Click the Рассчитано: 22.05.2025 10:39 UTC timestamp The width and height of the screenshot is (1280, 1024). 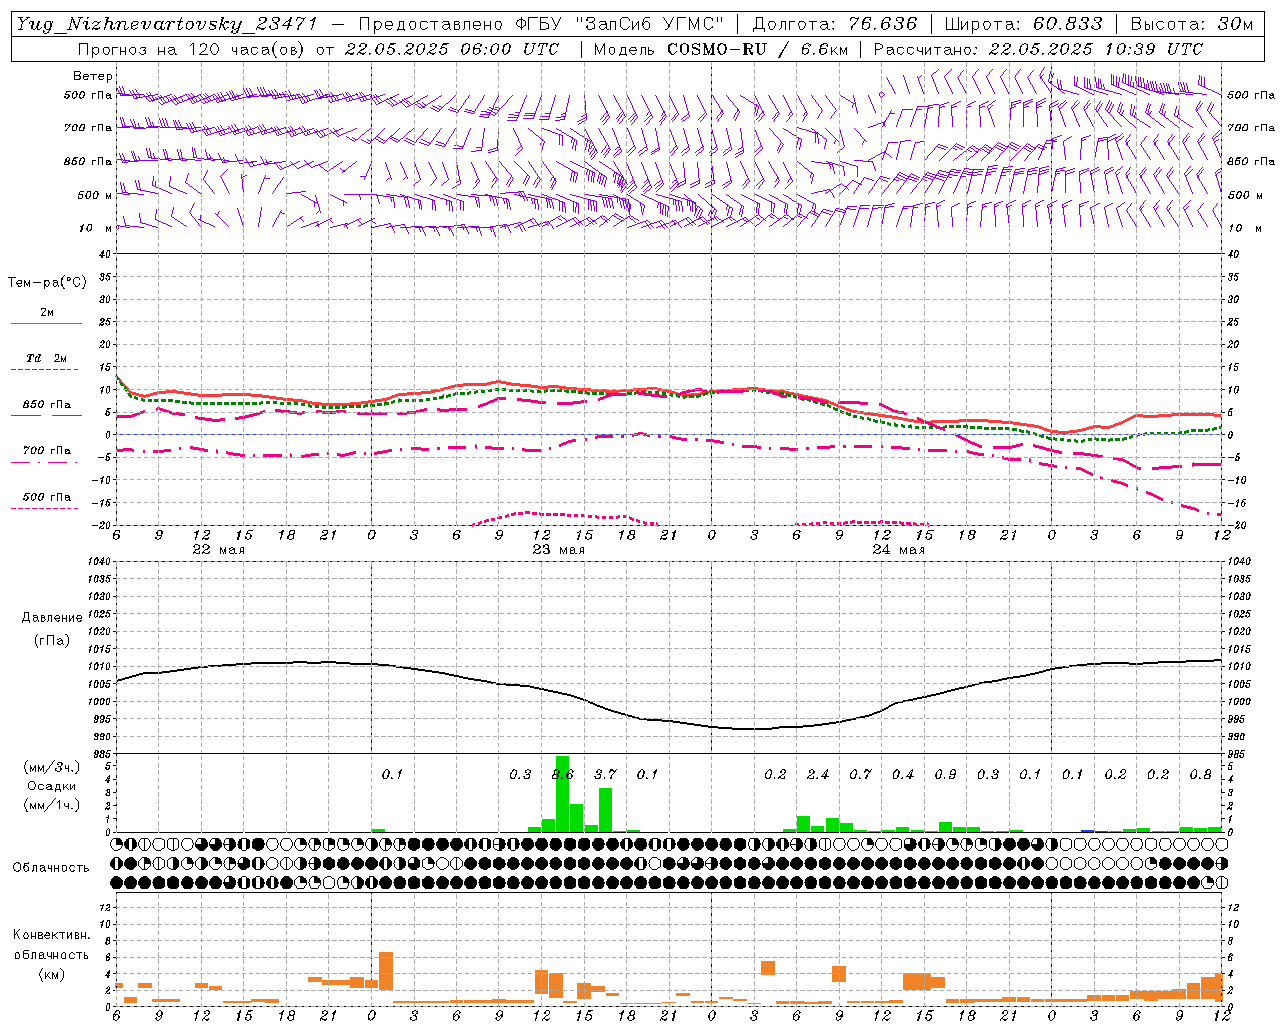[1038, 49]
